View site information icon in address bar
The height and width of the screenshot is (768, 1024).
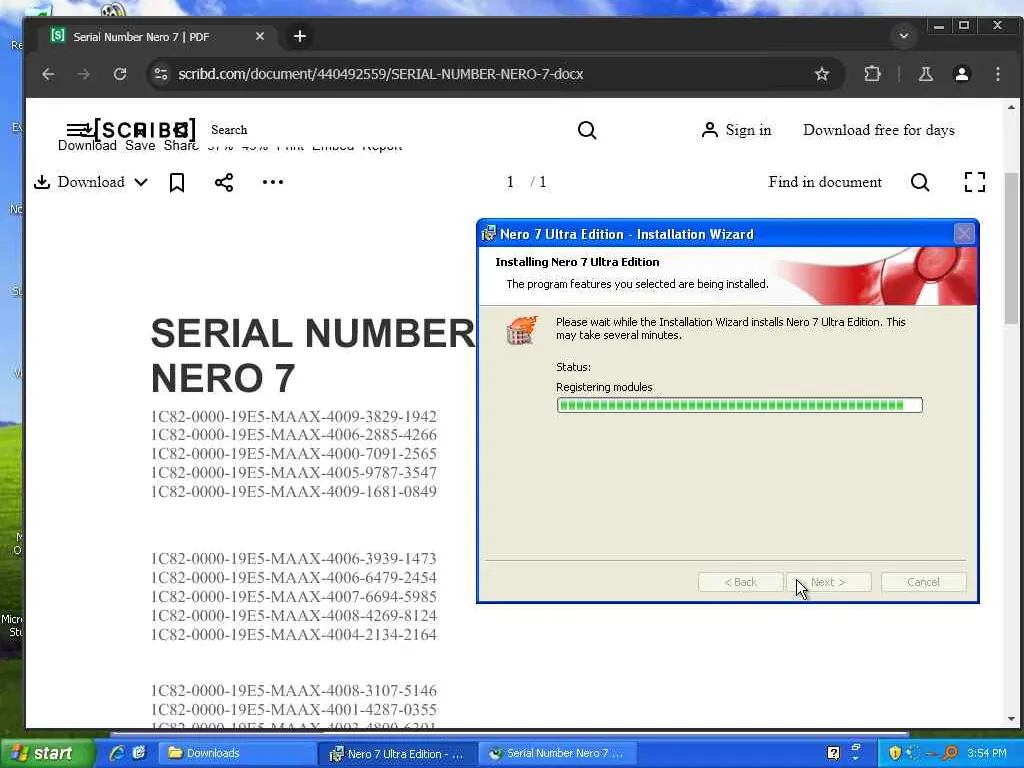161,74
